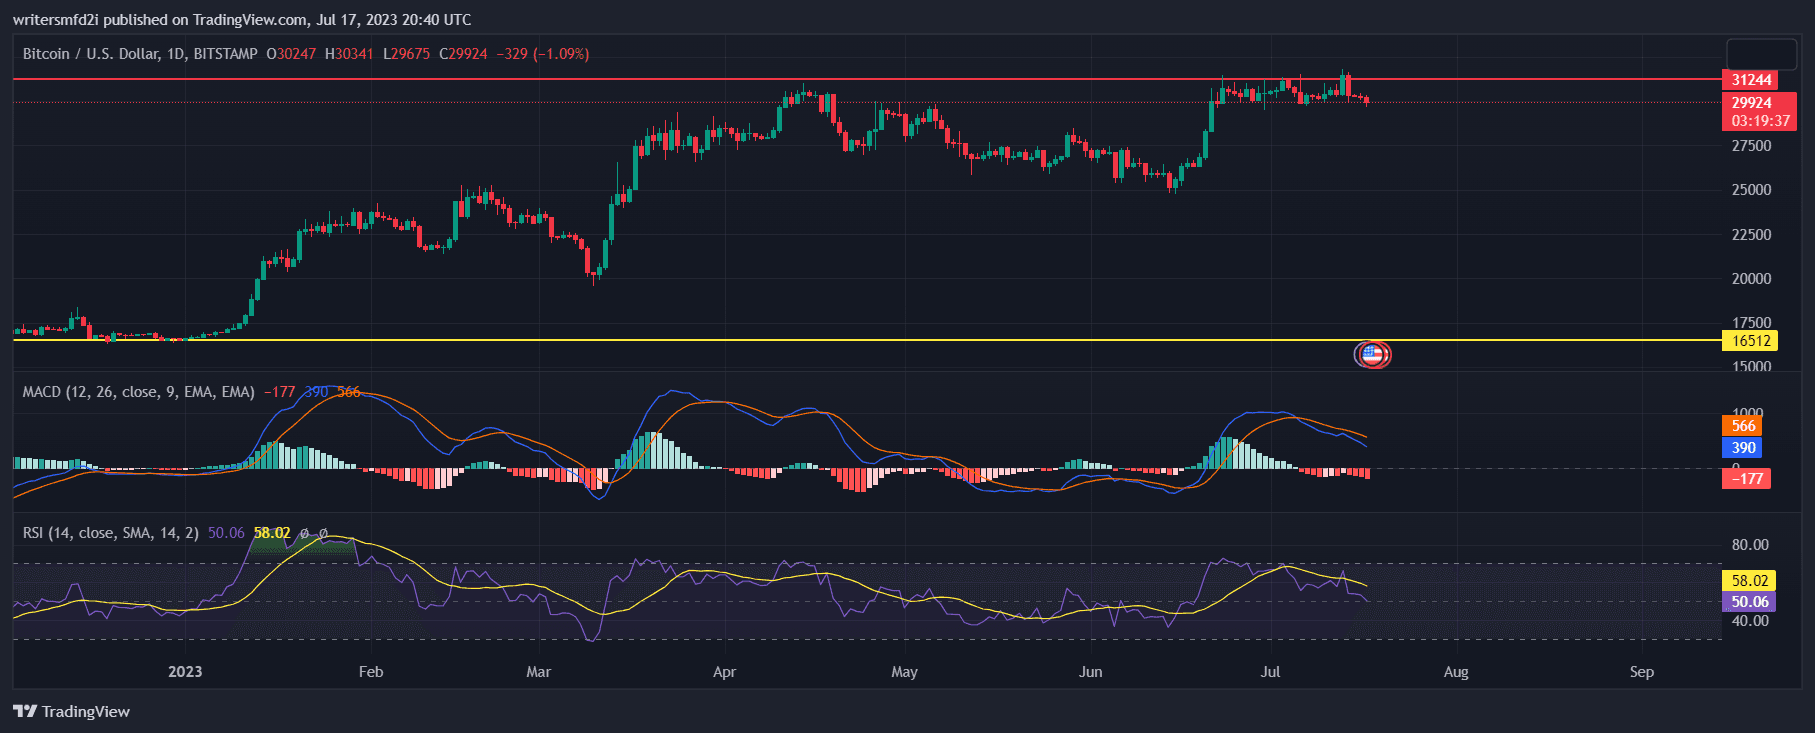Screen dimensions: 1815x733
Task: Click the empty box above price axis
Action: click(x=1761, y=54)
